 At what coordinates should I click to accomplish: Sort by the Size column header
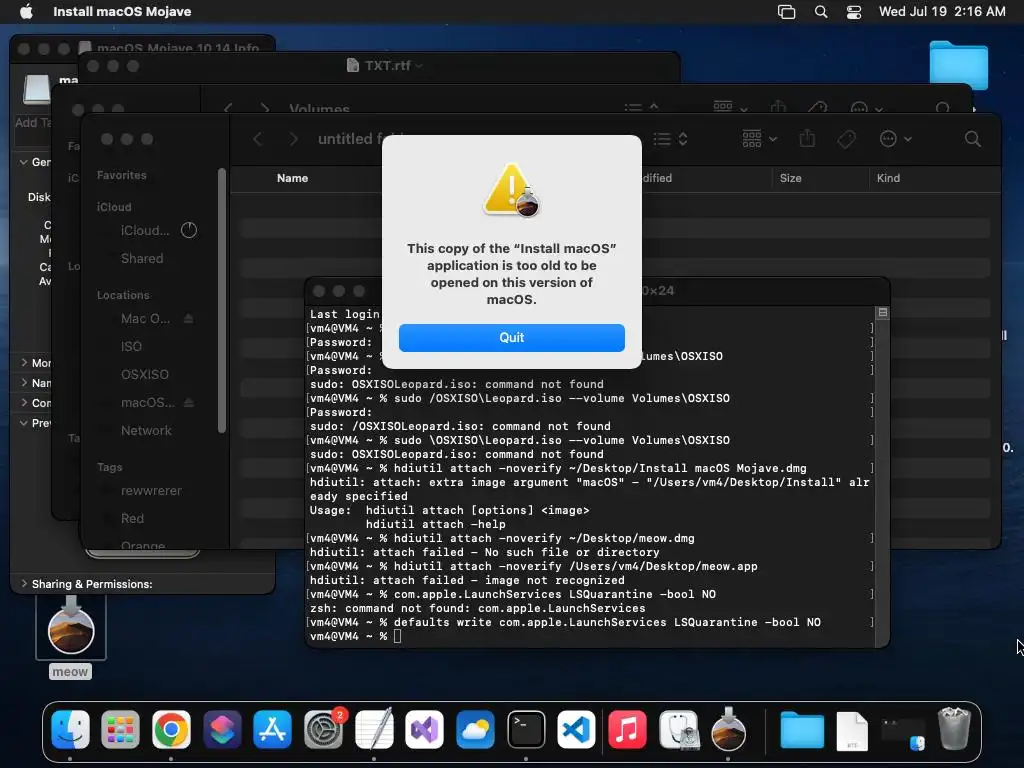(x=790, y=178)
